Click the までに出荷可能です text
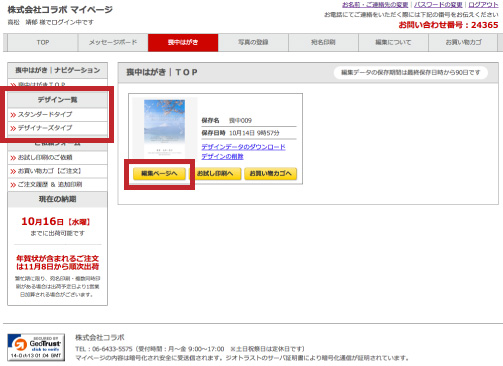Viewport: 503px width, 366px height. click(x=58, y=233)
